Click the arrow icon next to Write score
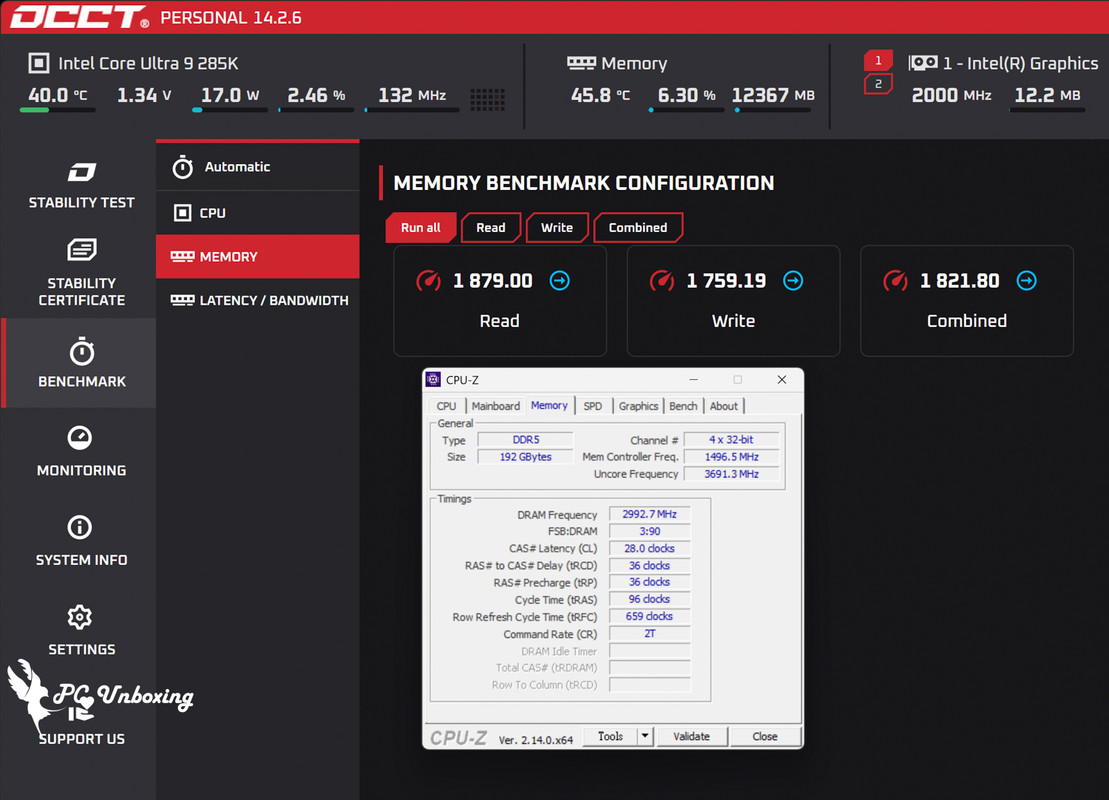 point(793,281)
